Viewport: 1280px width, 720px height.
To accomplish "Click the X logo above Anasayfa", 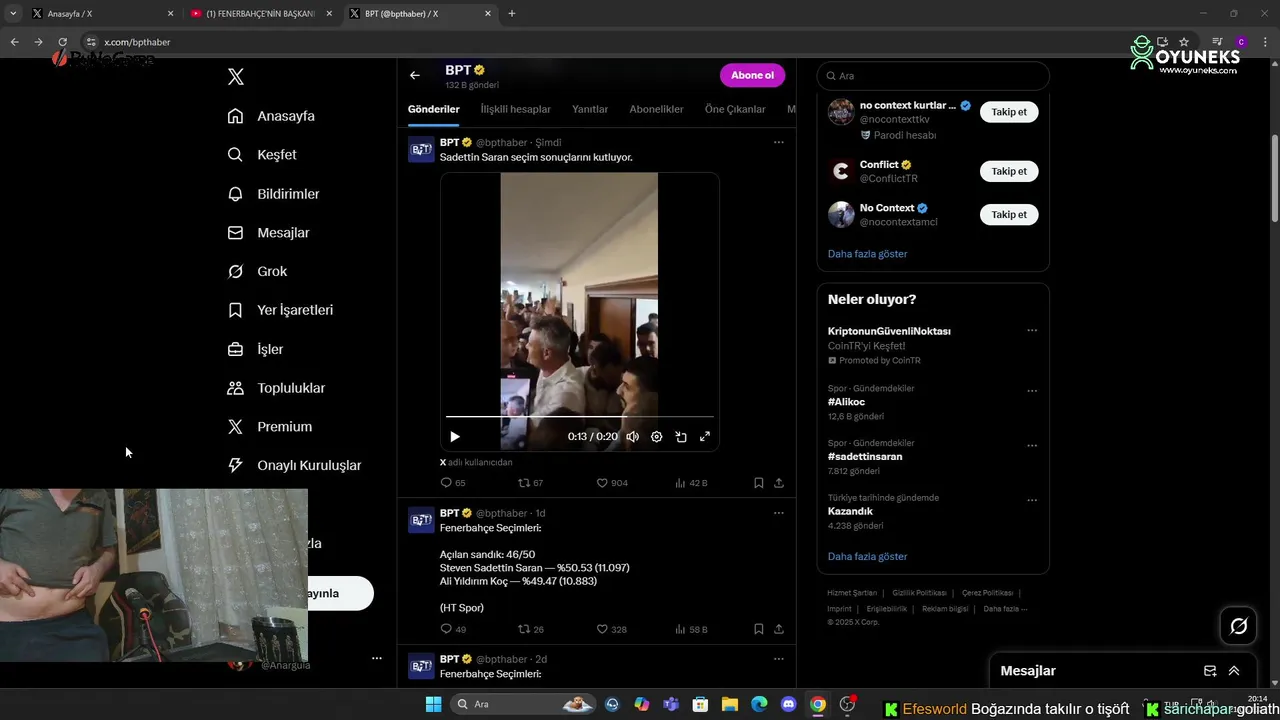I will pyautogui.click(x=236, y=77).
